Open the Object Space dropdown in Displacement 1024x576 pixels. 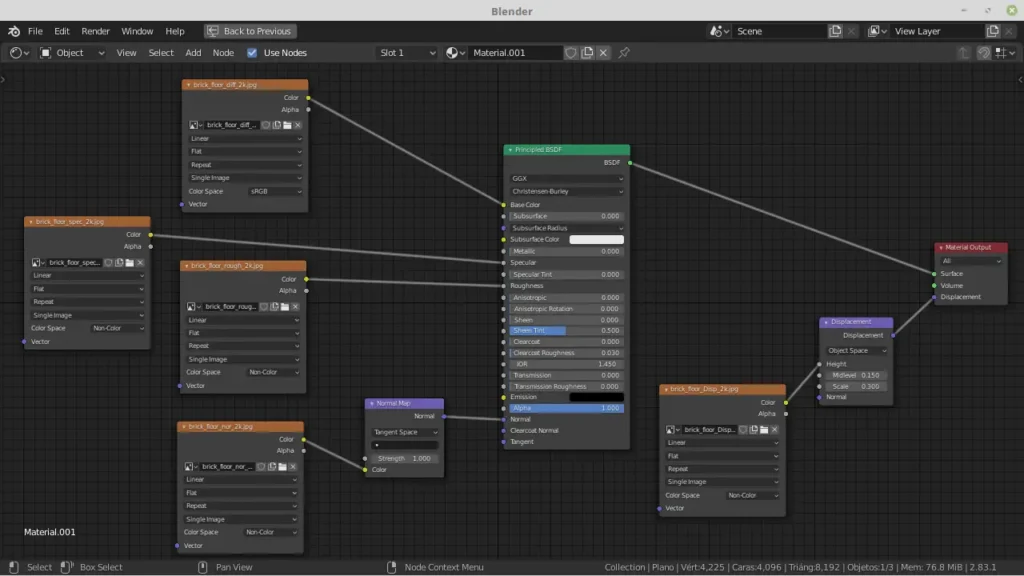coord(856,351)
